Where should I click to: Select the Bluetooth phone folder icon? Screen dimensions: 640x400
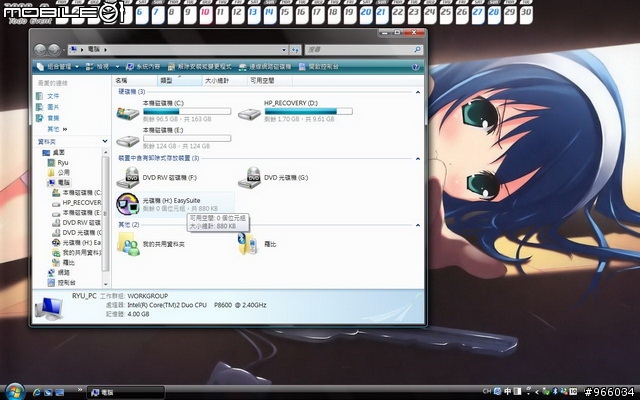249,244
